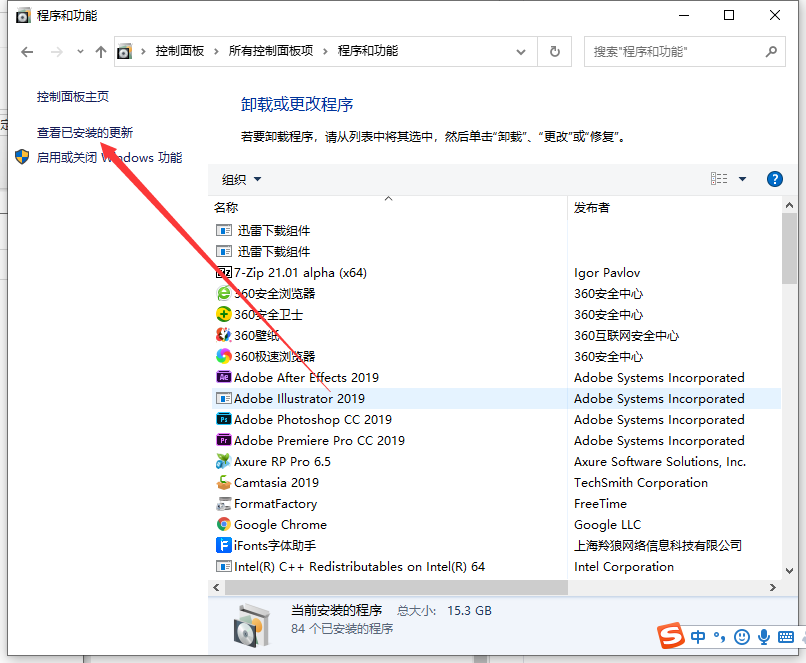The image size is (806, 663).
Task: Click publisher text TechSmith Corporation
Action: tap(641, 483)
